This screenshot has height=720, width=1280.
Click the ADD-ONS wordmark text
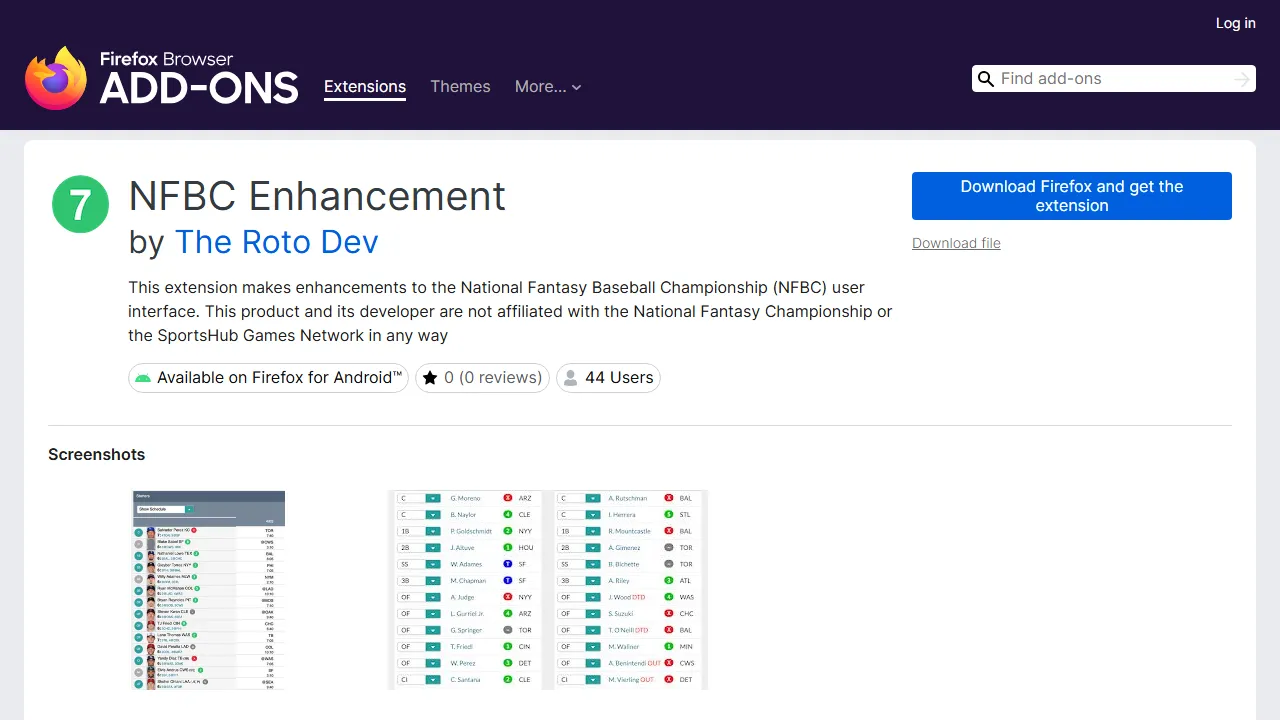click(199, 89)
